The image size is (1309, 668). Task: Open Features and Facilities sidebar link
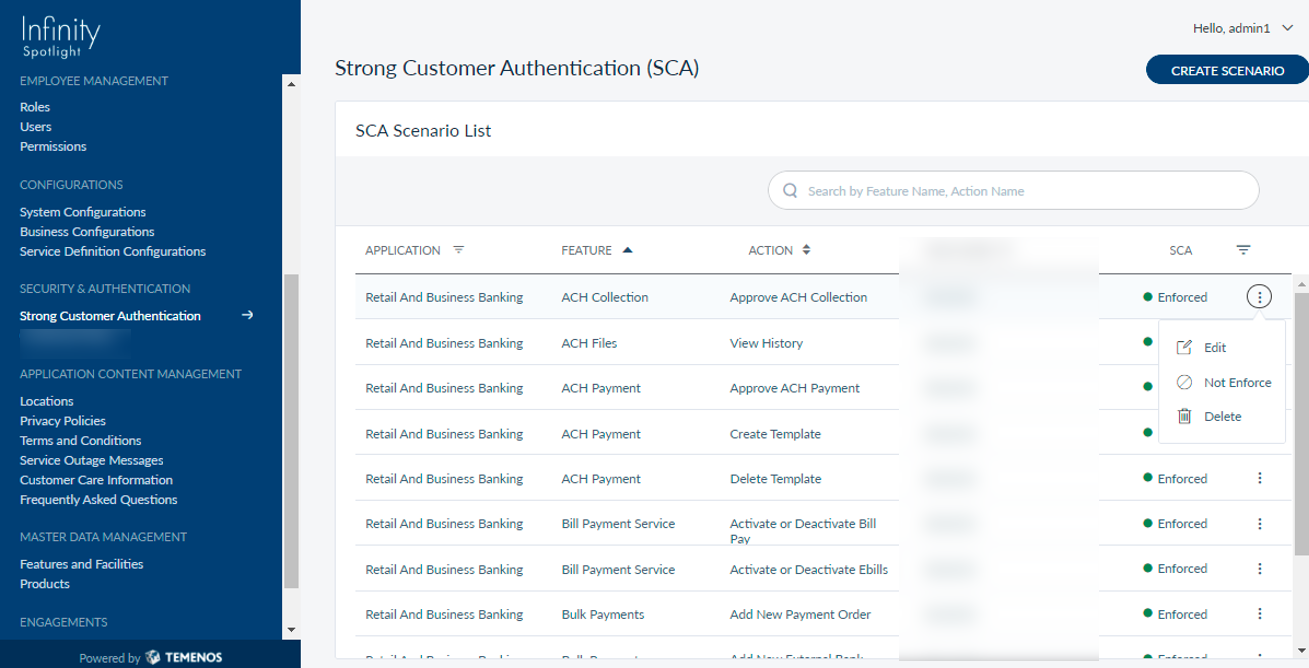tap(81, 564)
